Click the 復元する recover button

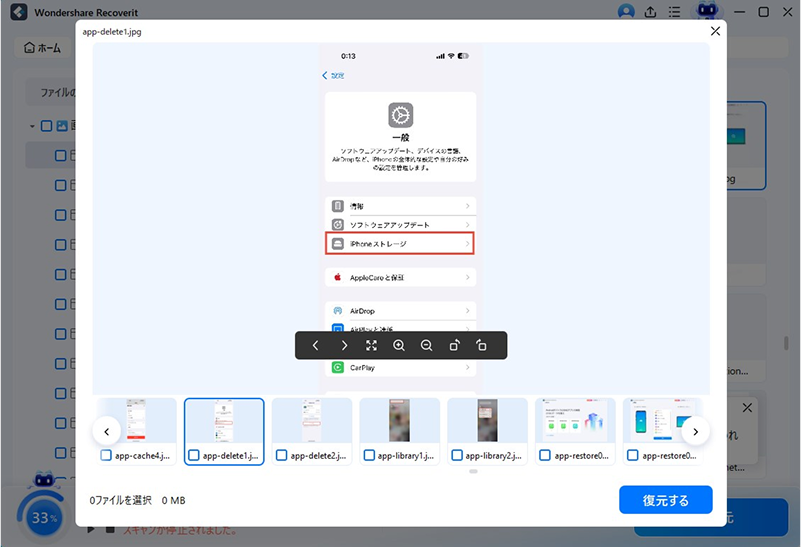click(665, 499)
